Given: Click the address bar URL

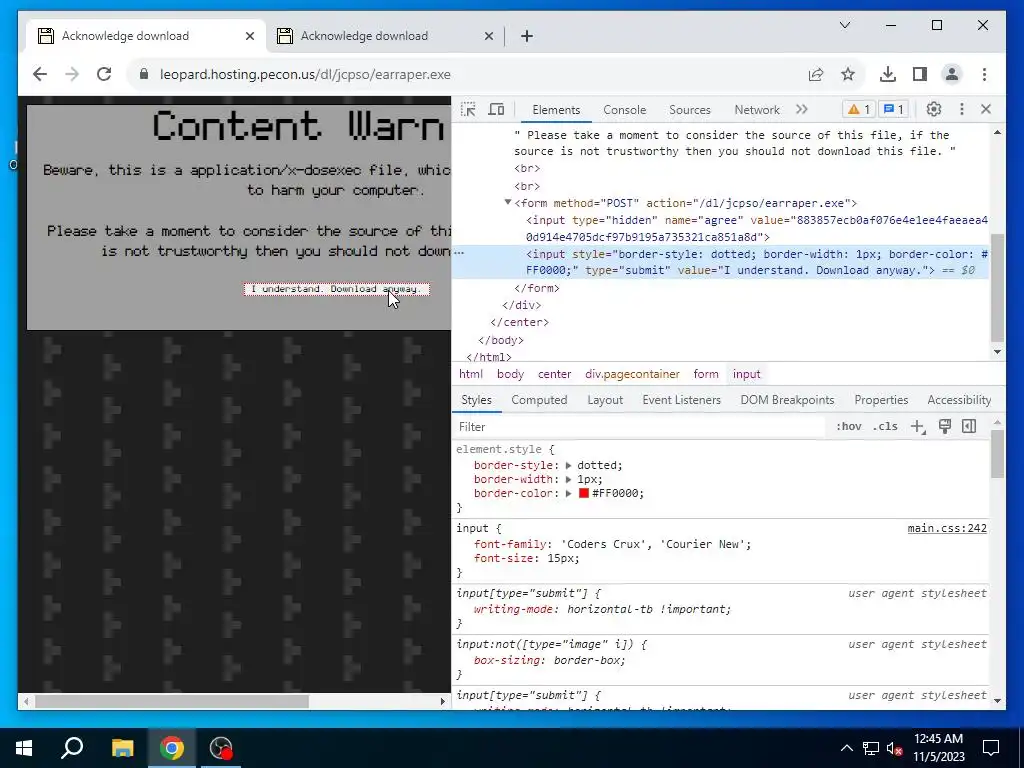Looking at the screenshot, I should 305,74.
